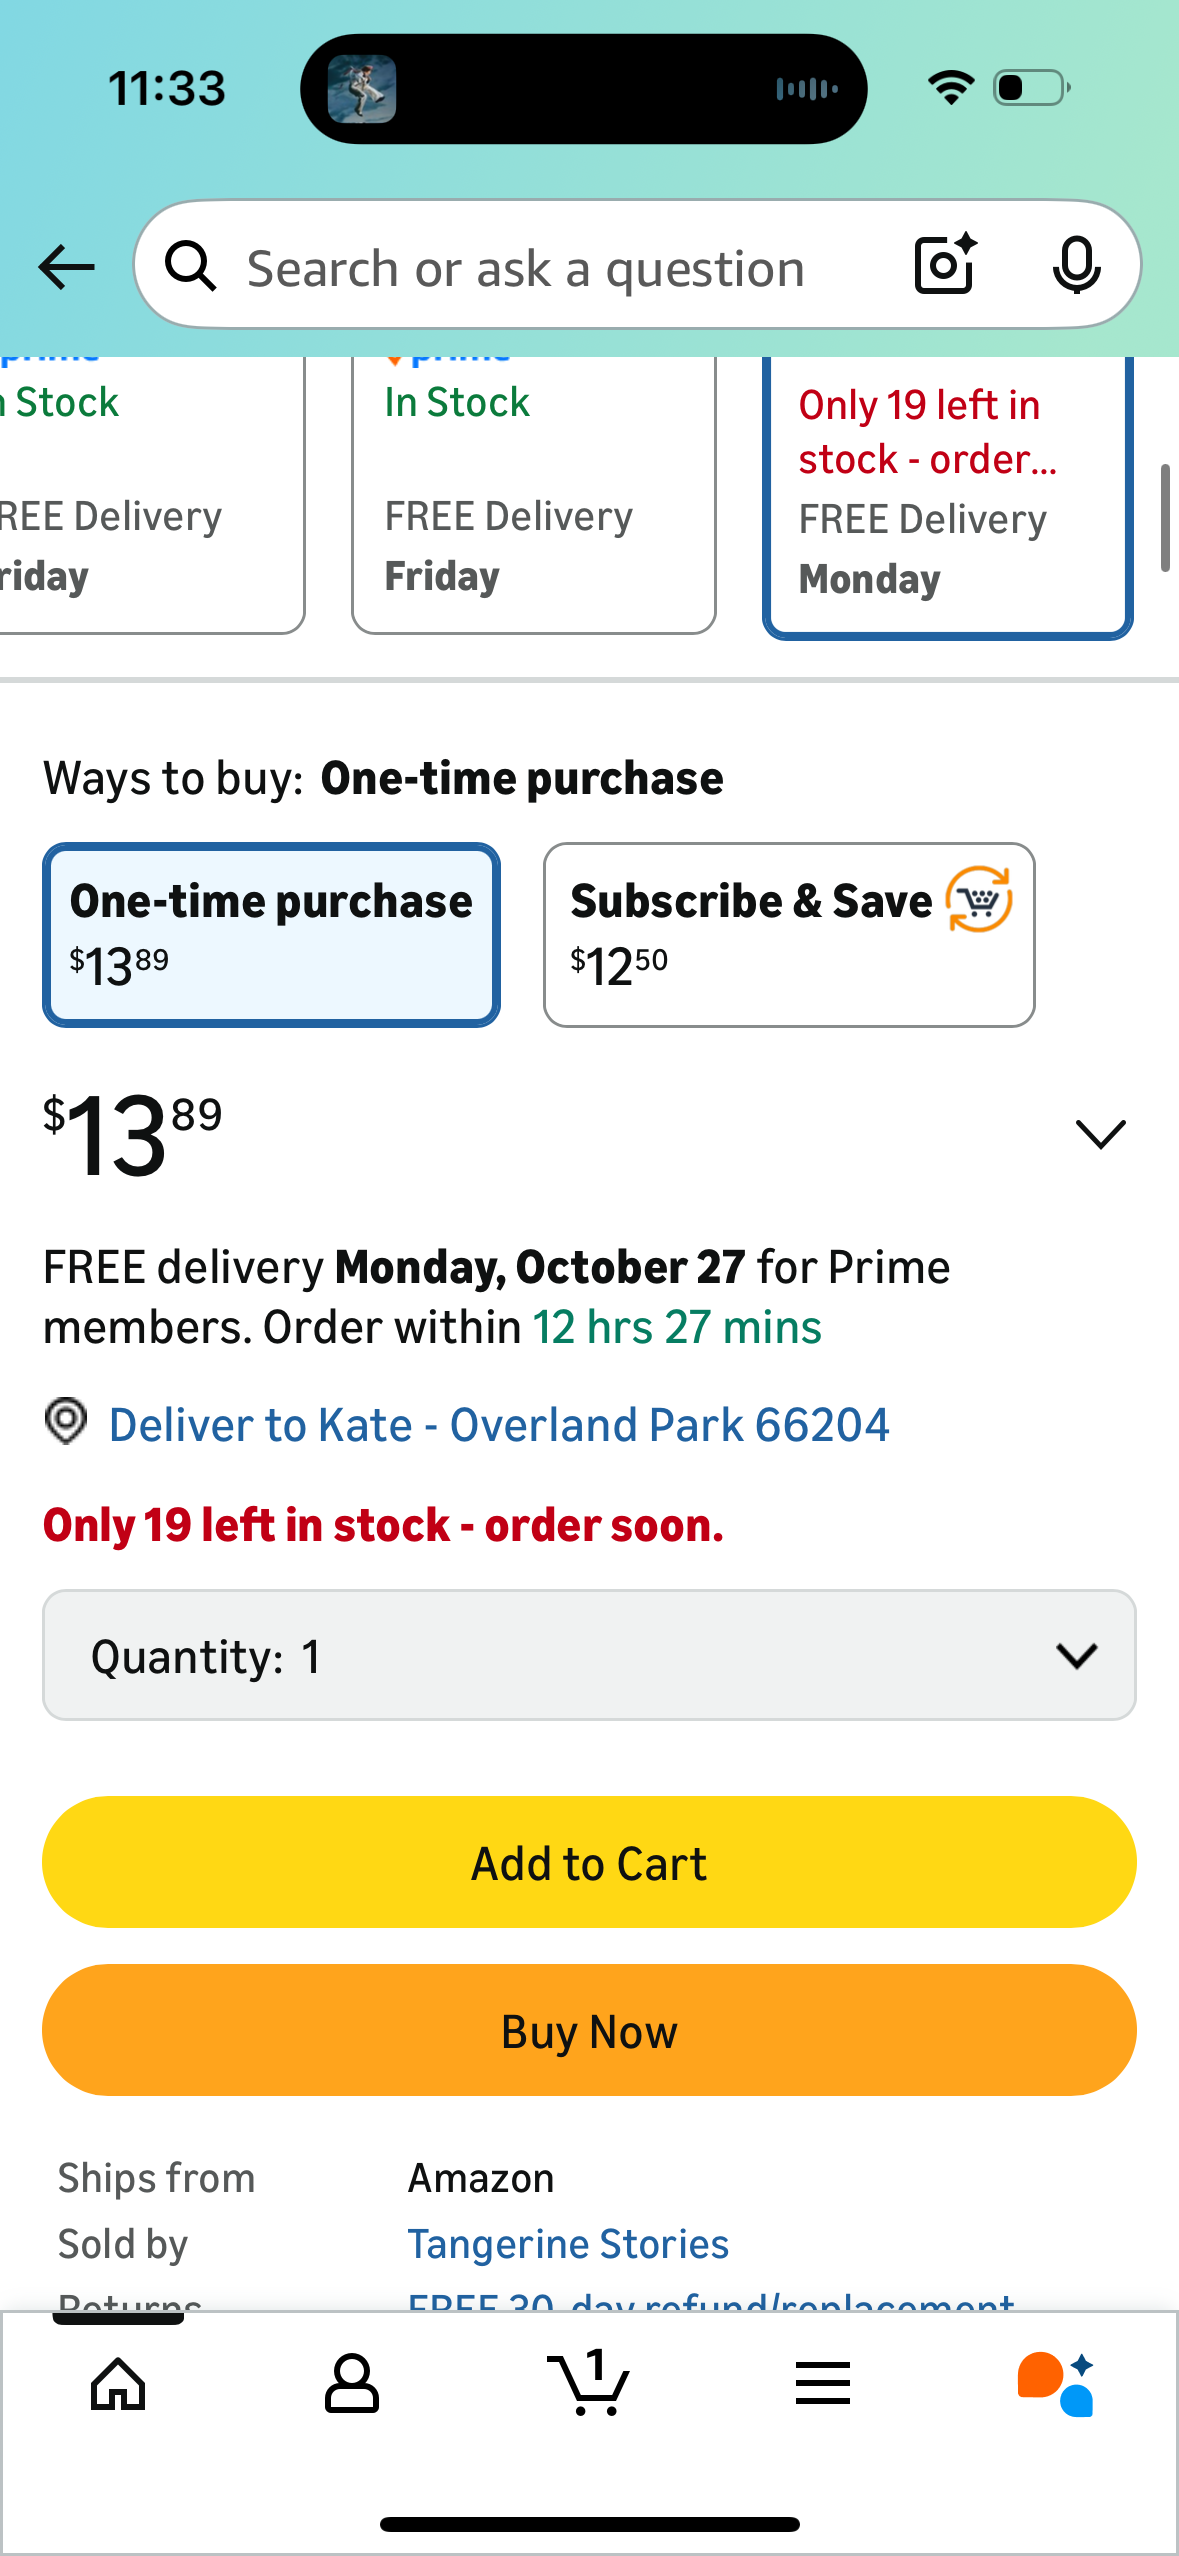Screen dimensions: 1179x2556
Task: Open camera lens search icon
Action: [945, 265]
